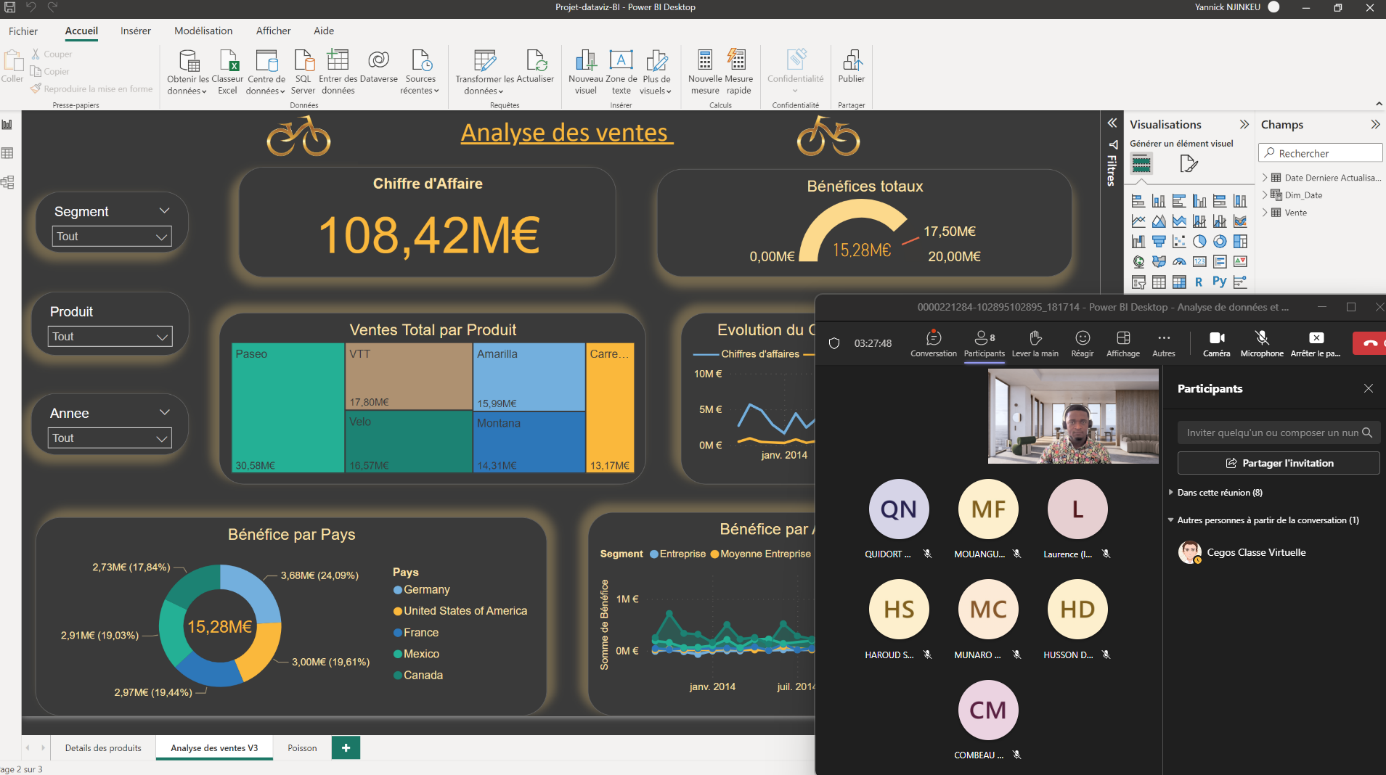This screenshot has height=775, width=1386.
Task: Toggle the Participants panel in Teams
Action: pyautogui.click(x=985, y=338)
